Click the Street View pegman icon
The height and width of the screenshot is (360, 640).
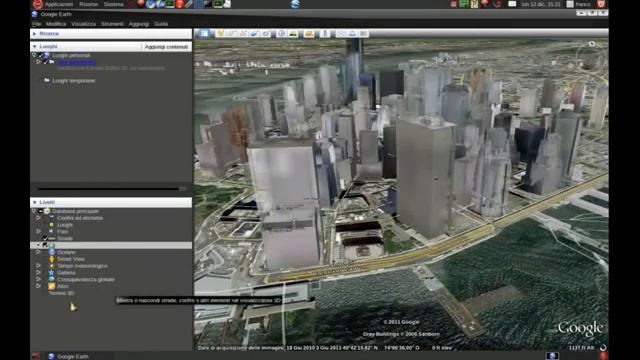(x=52, y=259)
